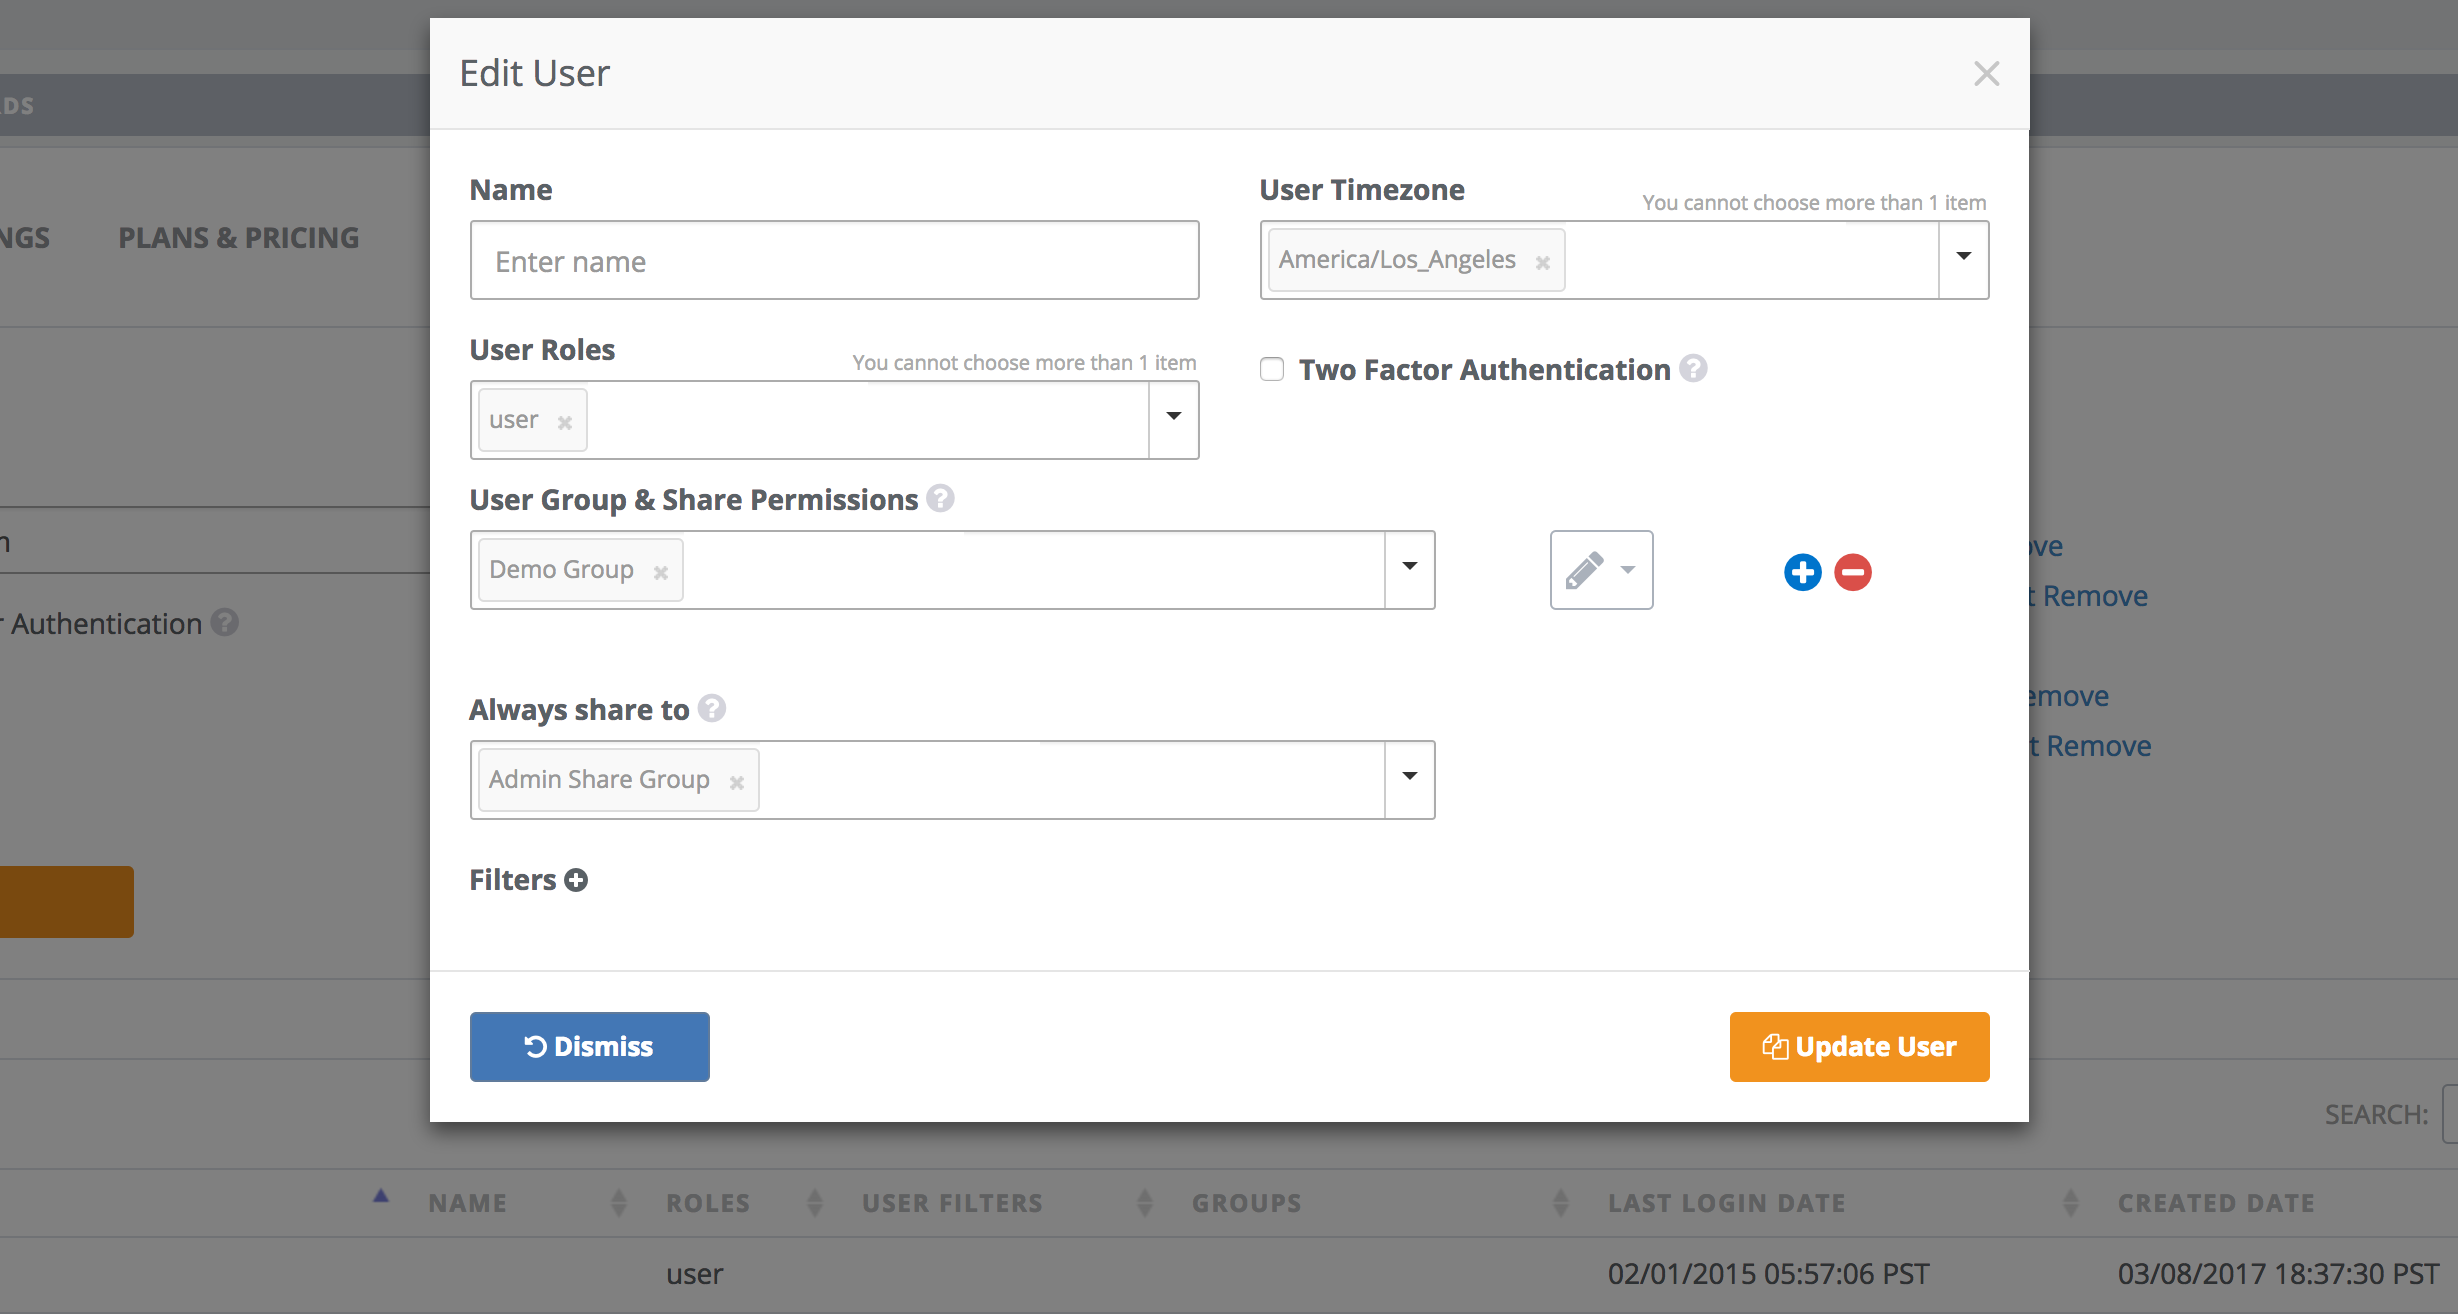
Task: Click help icon next to Always share to
Action: click(712, 708)
